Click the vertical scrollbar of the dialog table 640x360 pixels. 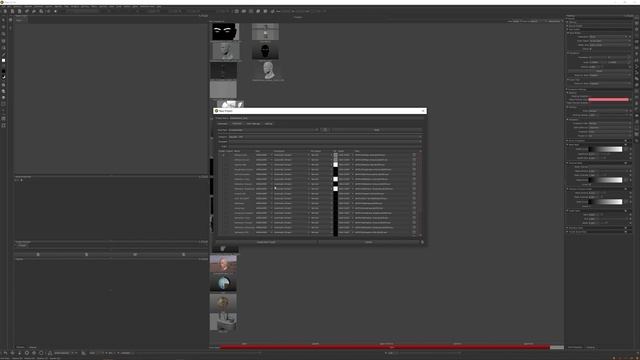pos(420,193)
